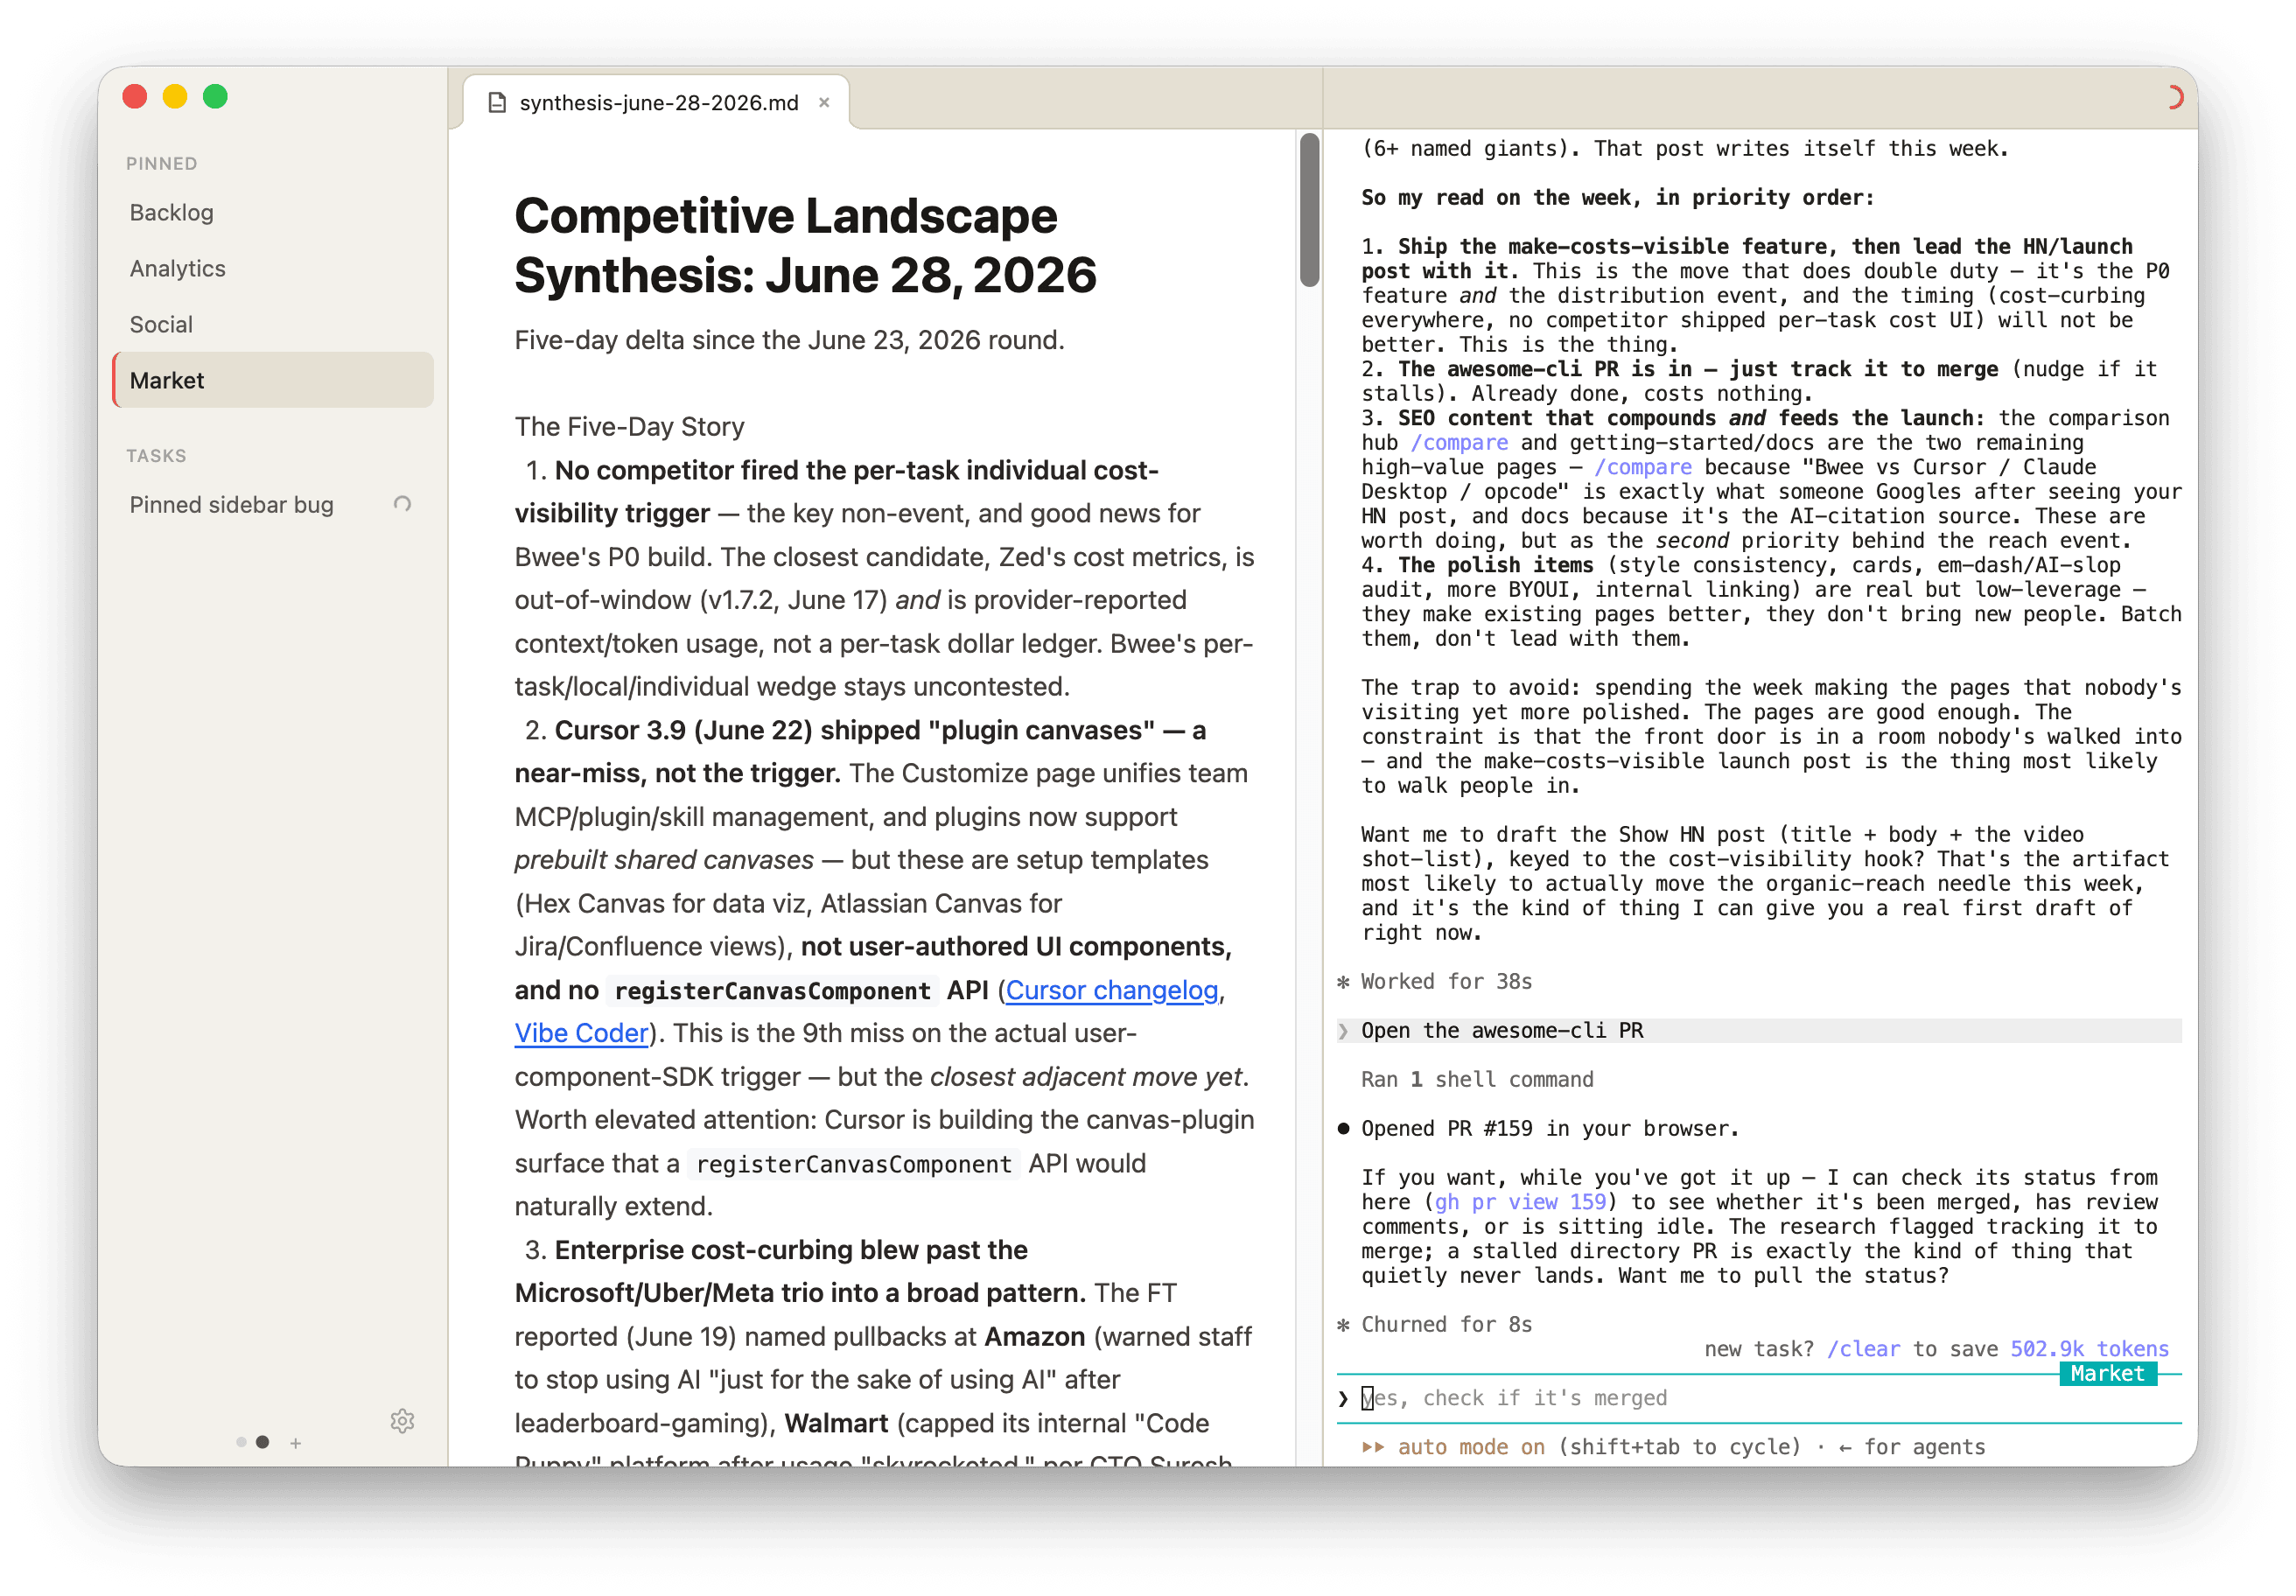
Task: Click the asterisk beside Worked for 38s
Action: [1343, 982]
